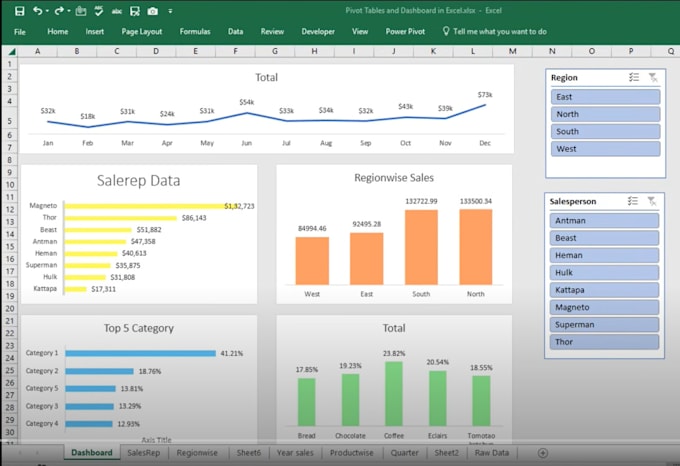Toggle multi-select on the Salesperson slicer
Viewport: 680px width, 466px height.
pos(632,201)
